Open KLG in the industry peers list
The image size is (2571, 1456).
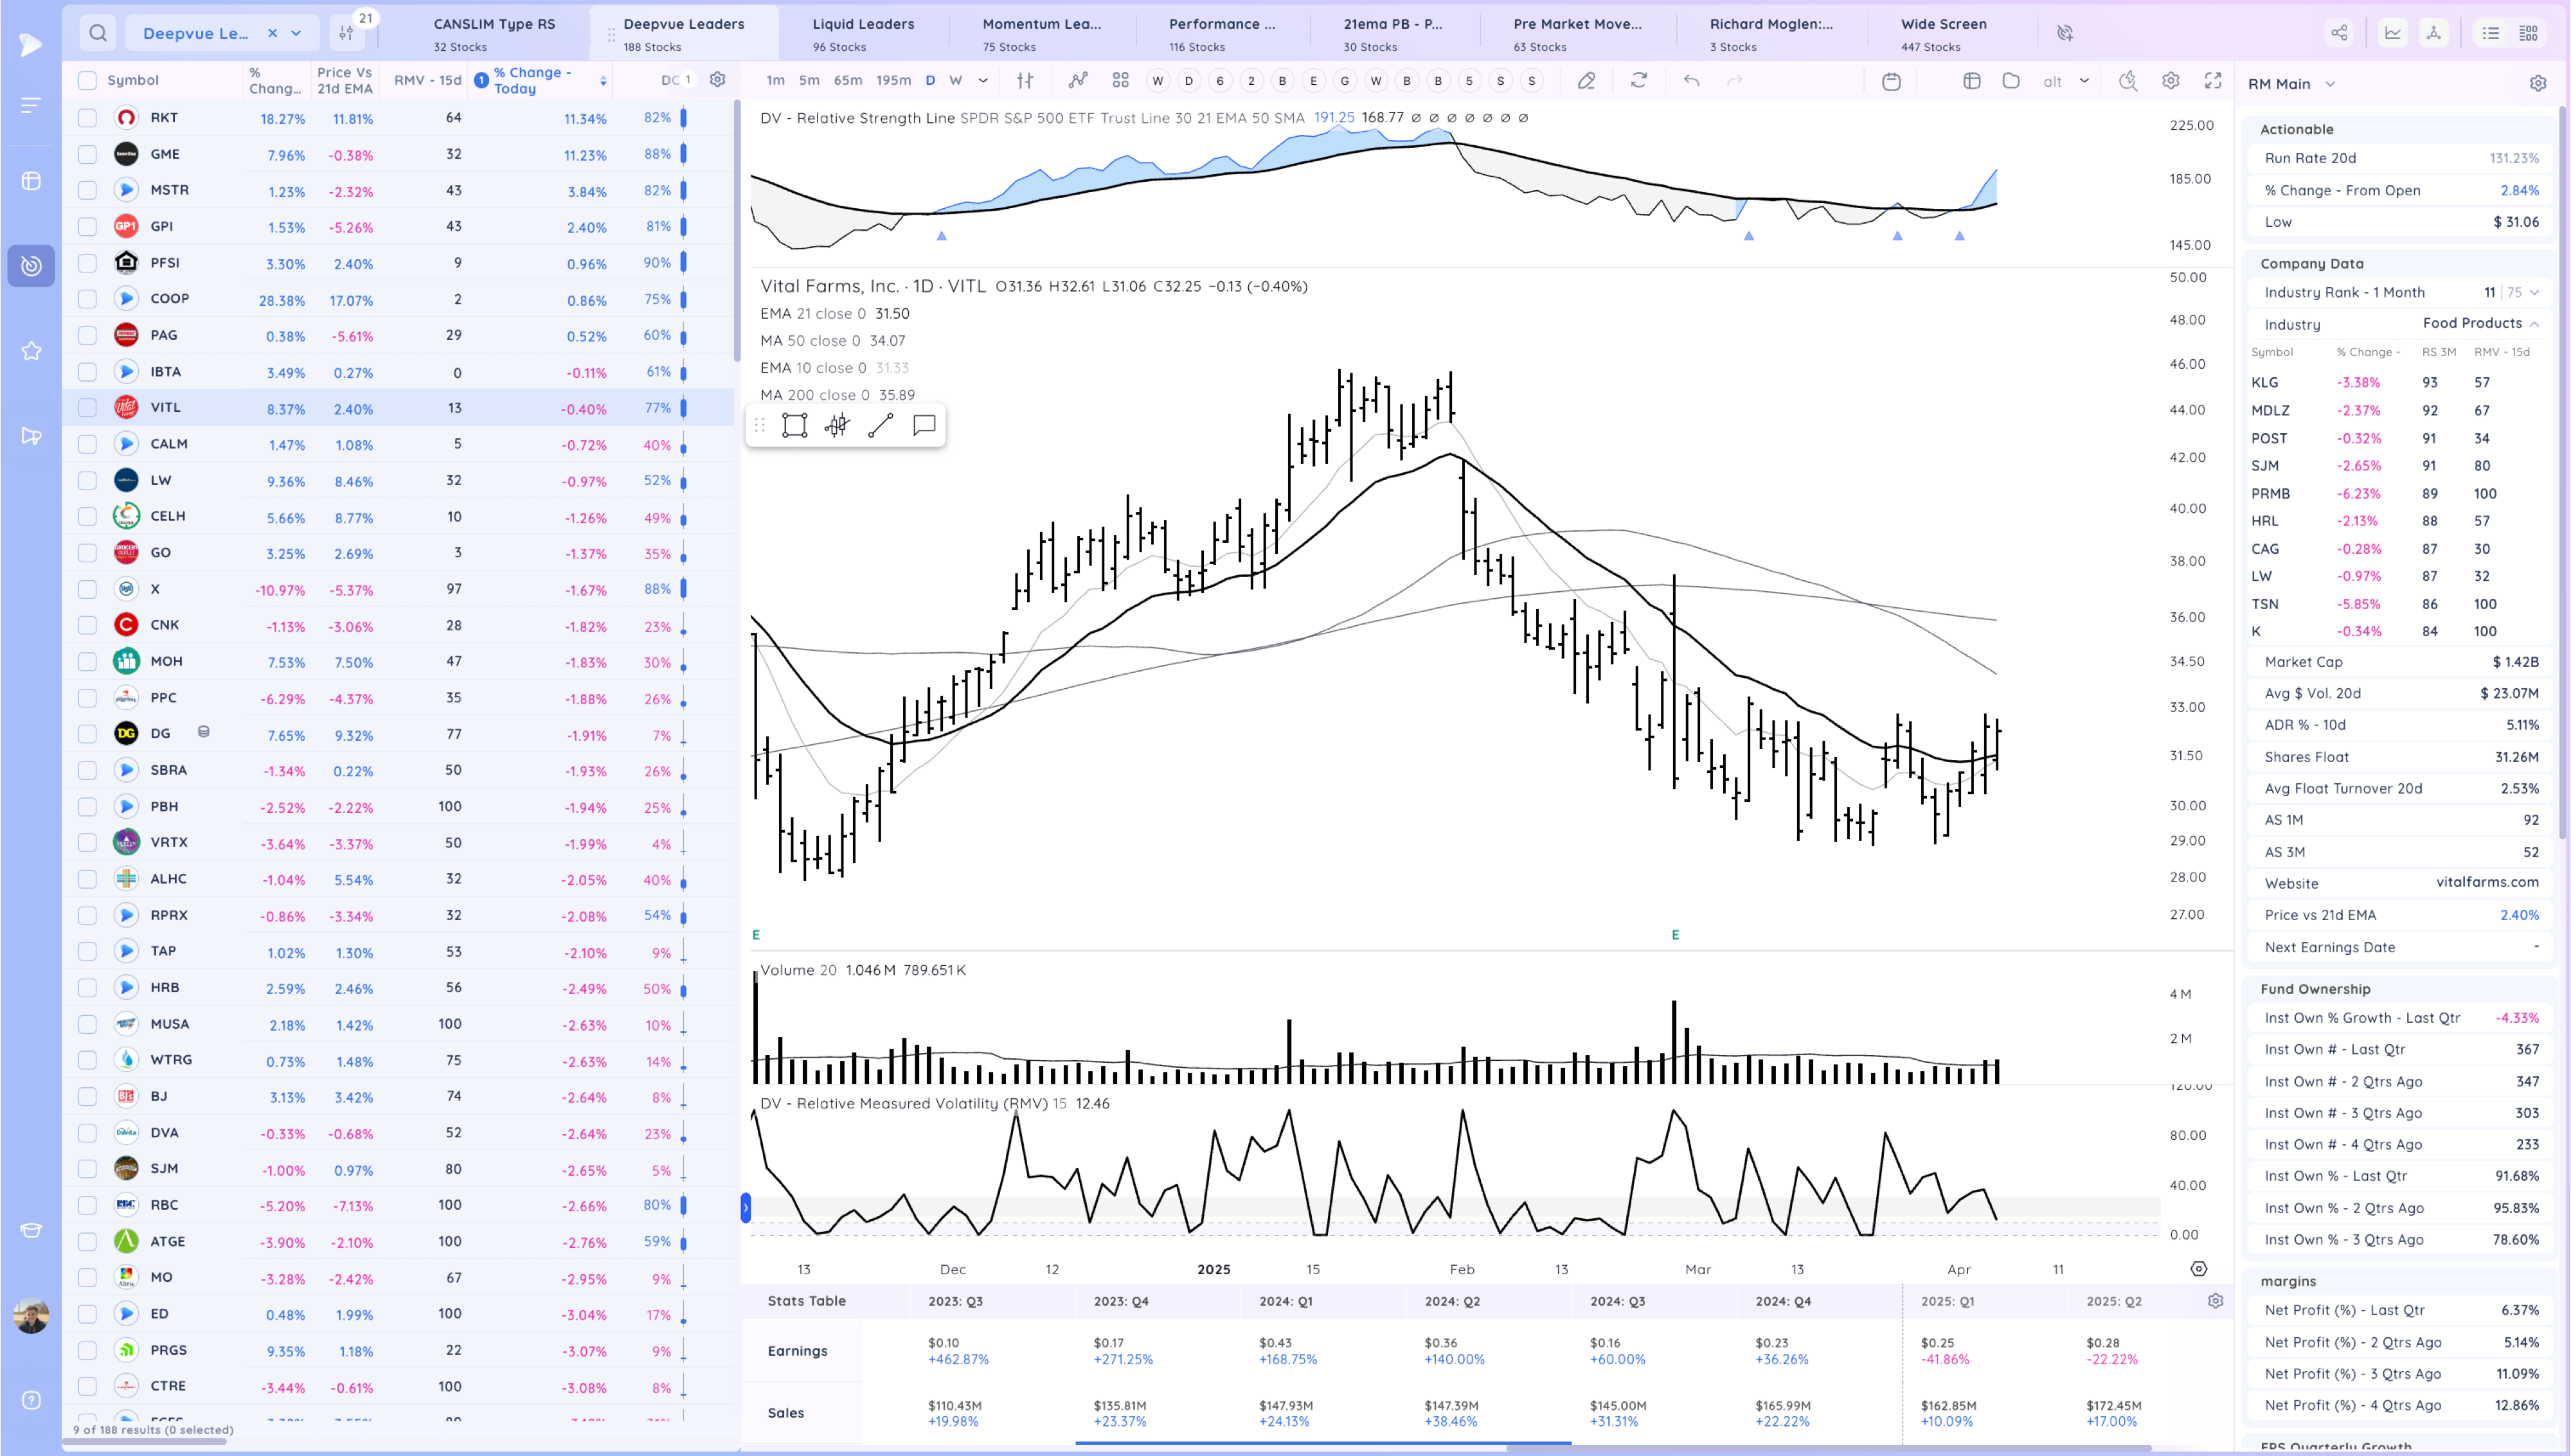[2264, 382]
